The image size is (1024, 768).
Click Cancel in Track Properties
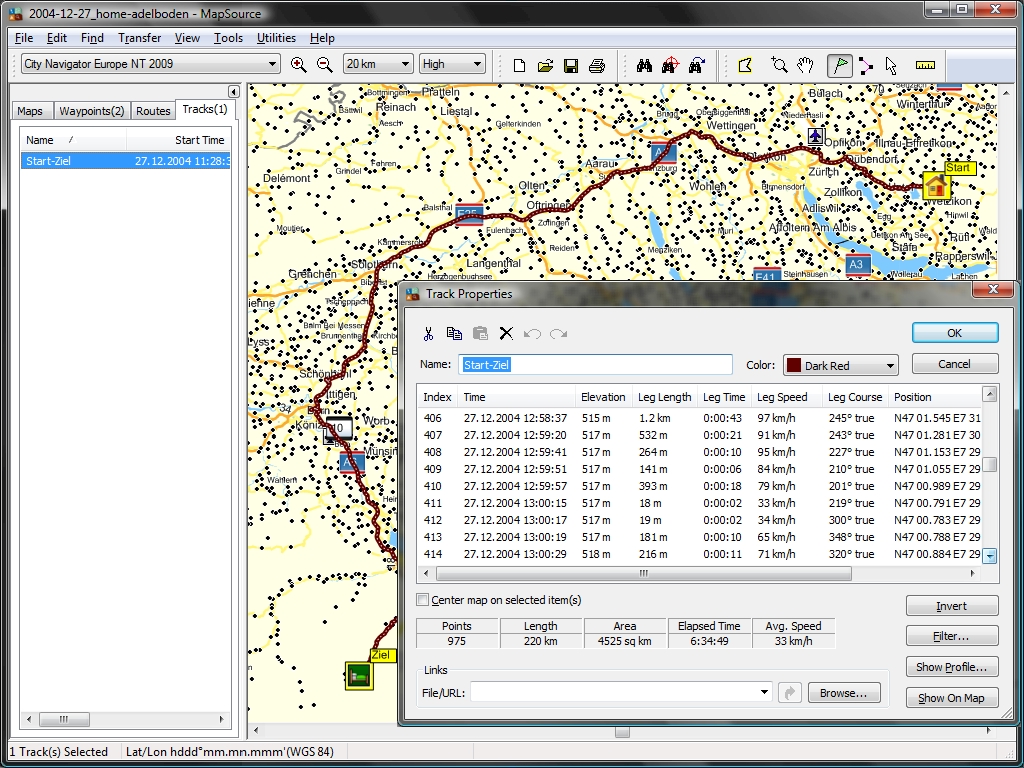[955, 364]
